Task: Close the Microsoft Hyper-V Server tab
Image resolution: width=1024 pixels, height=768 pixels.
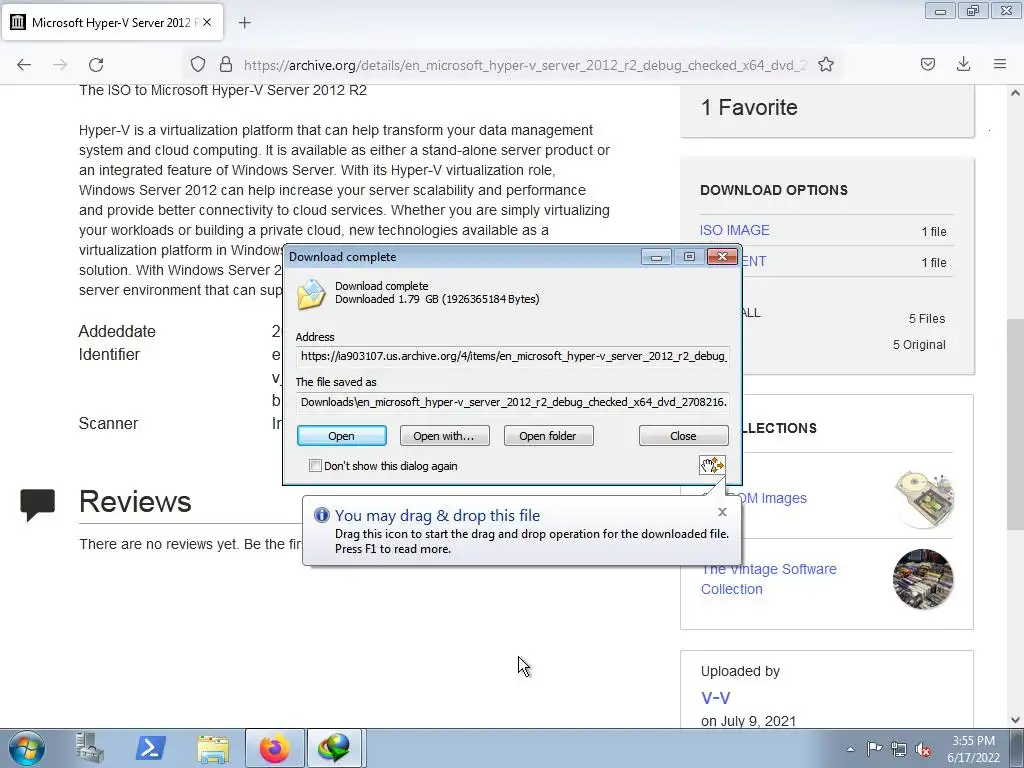Action: (207, 22)
